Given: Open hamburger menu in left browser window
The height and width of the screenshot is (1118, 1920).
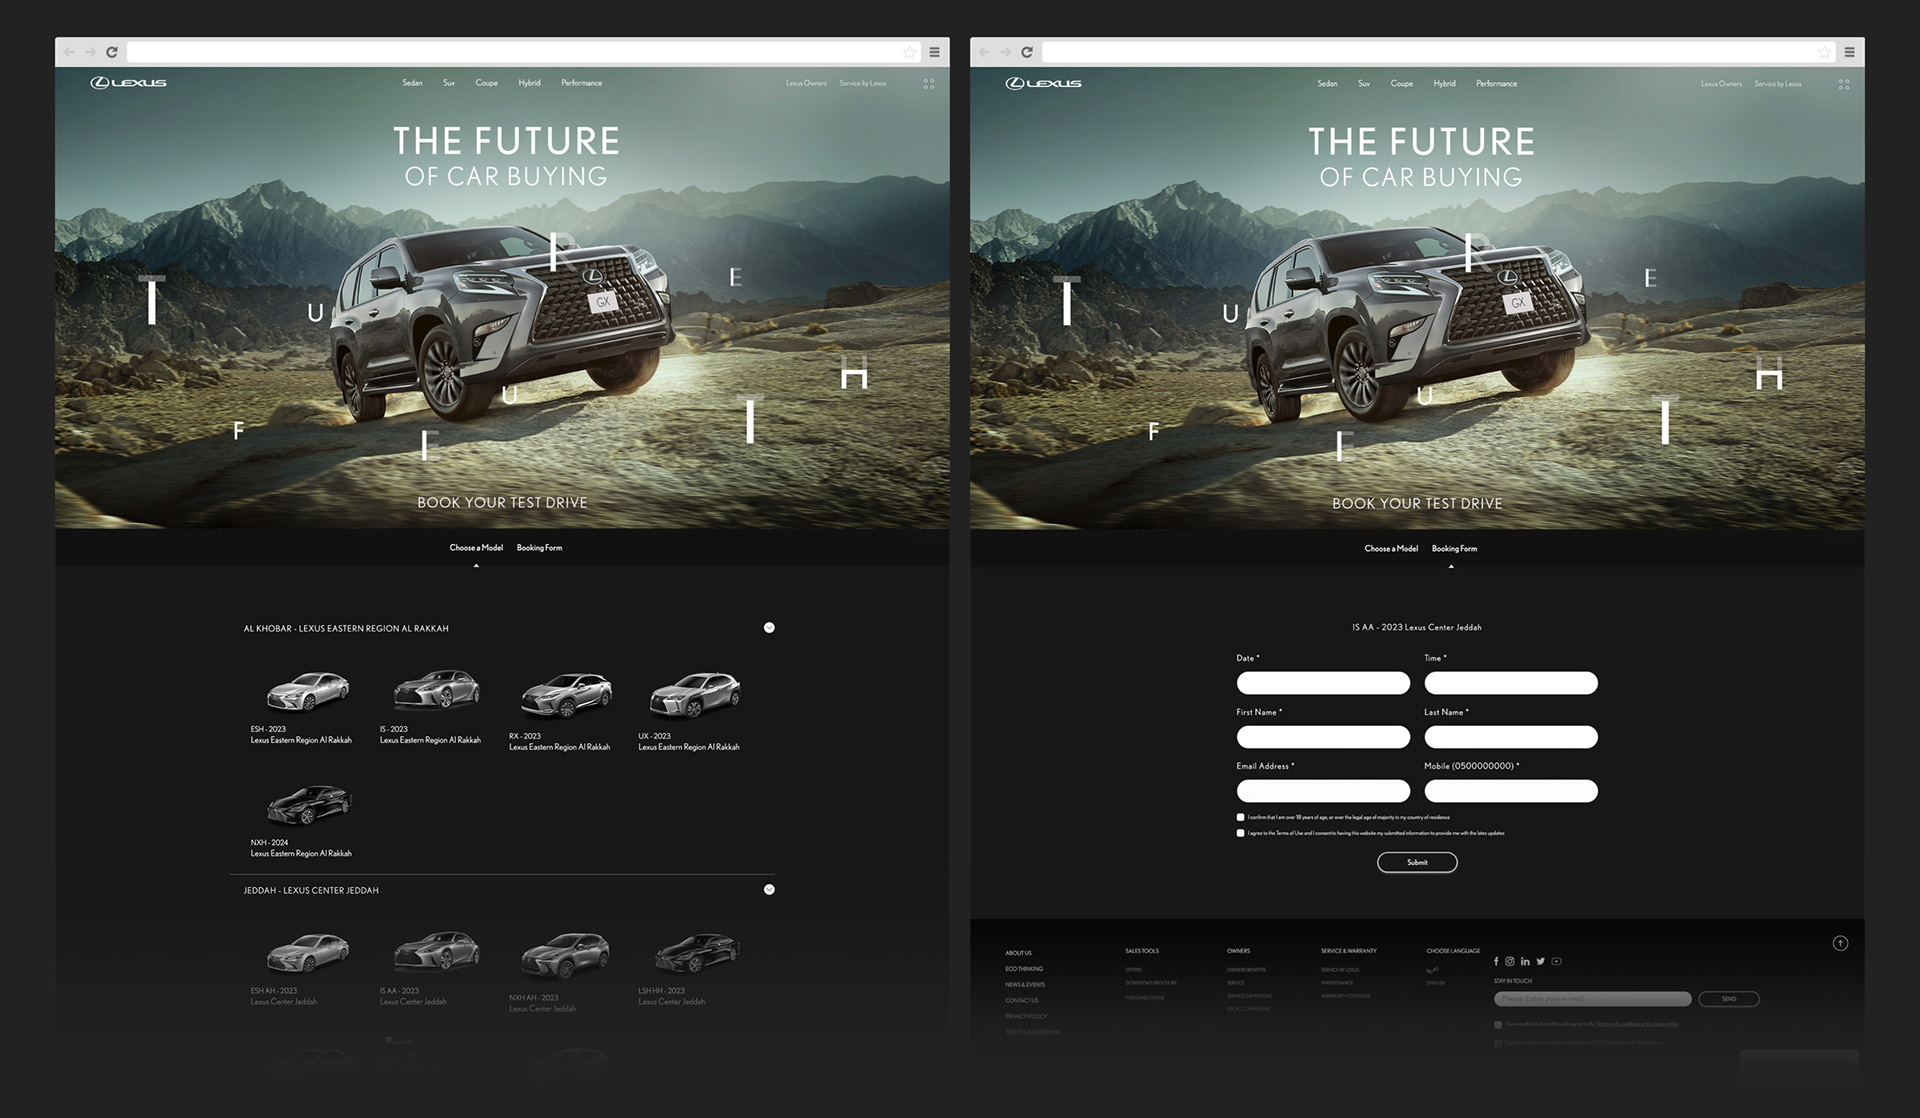Looking at the screenshot, I should (934, 52).
